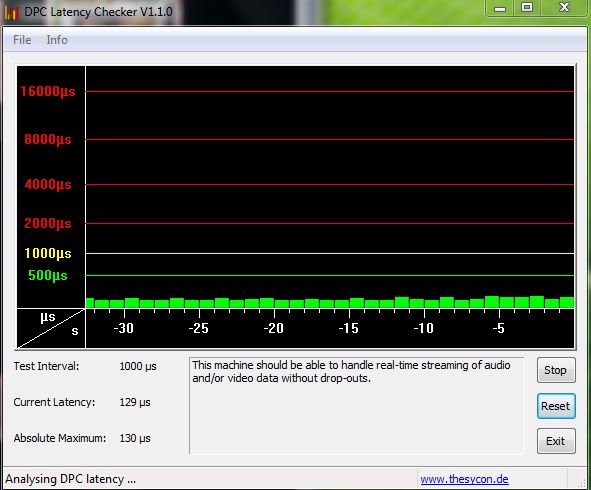Screen dimensions: 591x490
Task: Click the Current Latency 129 µs value
Action: pyautogui.click(x=135, y=402)
